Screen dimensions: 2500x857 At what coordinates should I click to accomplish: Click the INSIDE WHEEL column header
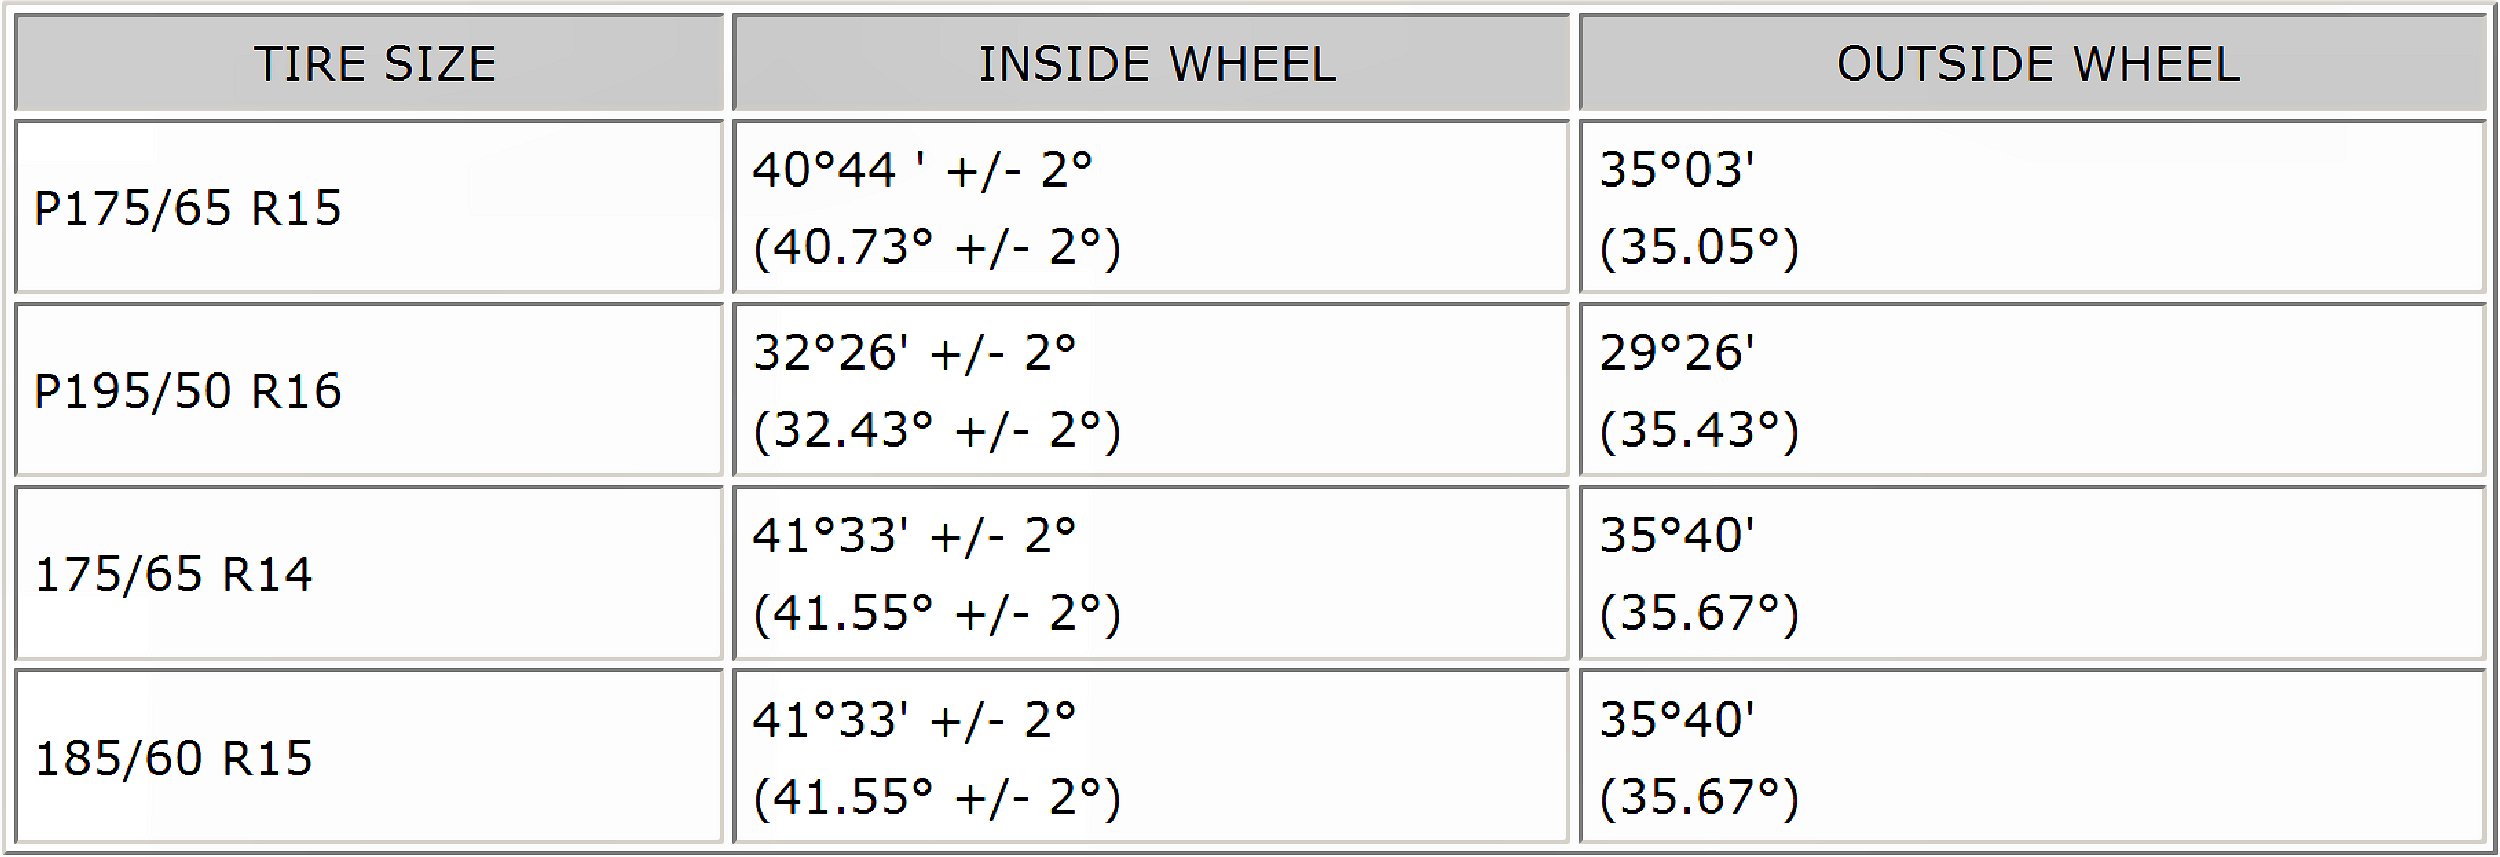tap(1156, 64)
